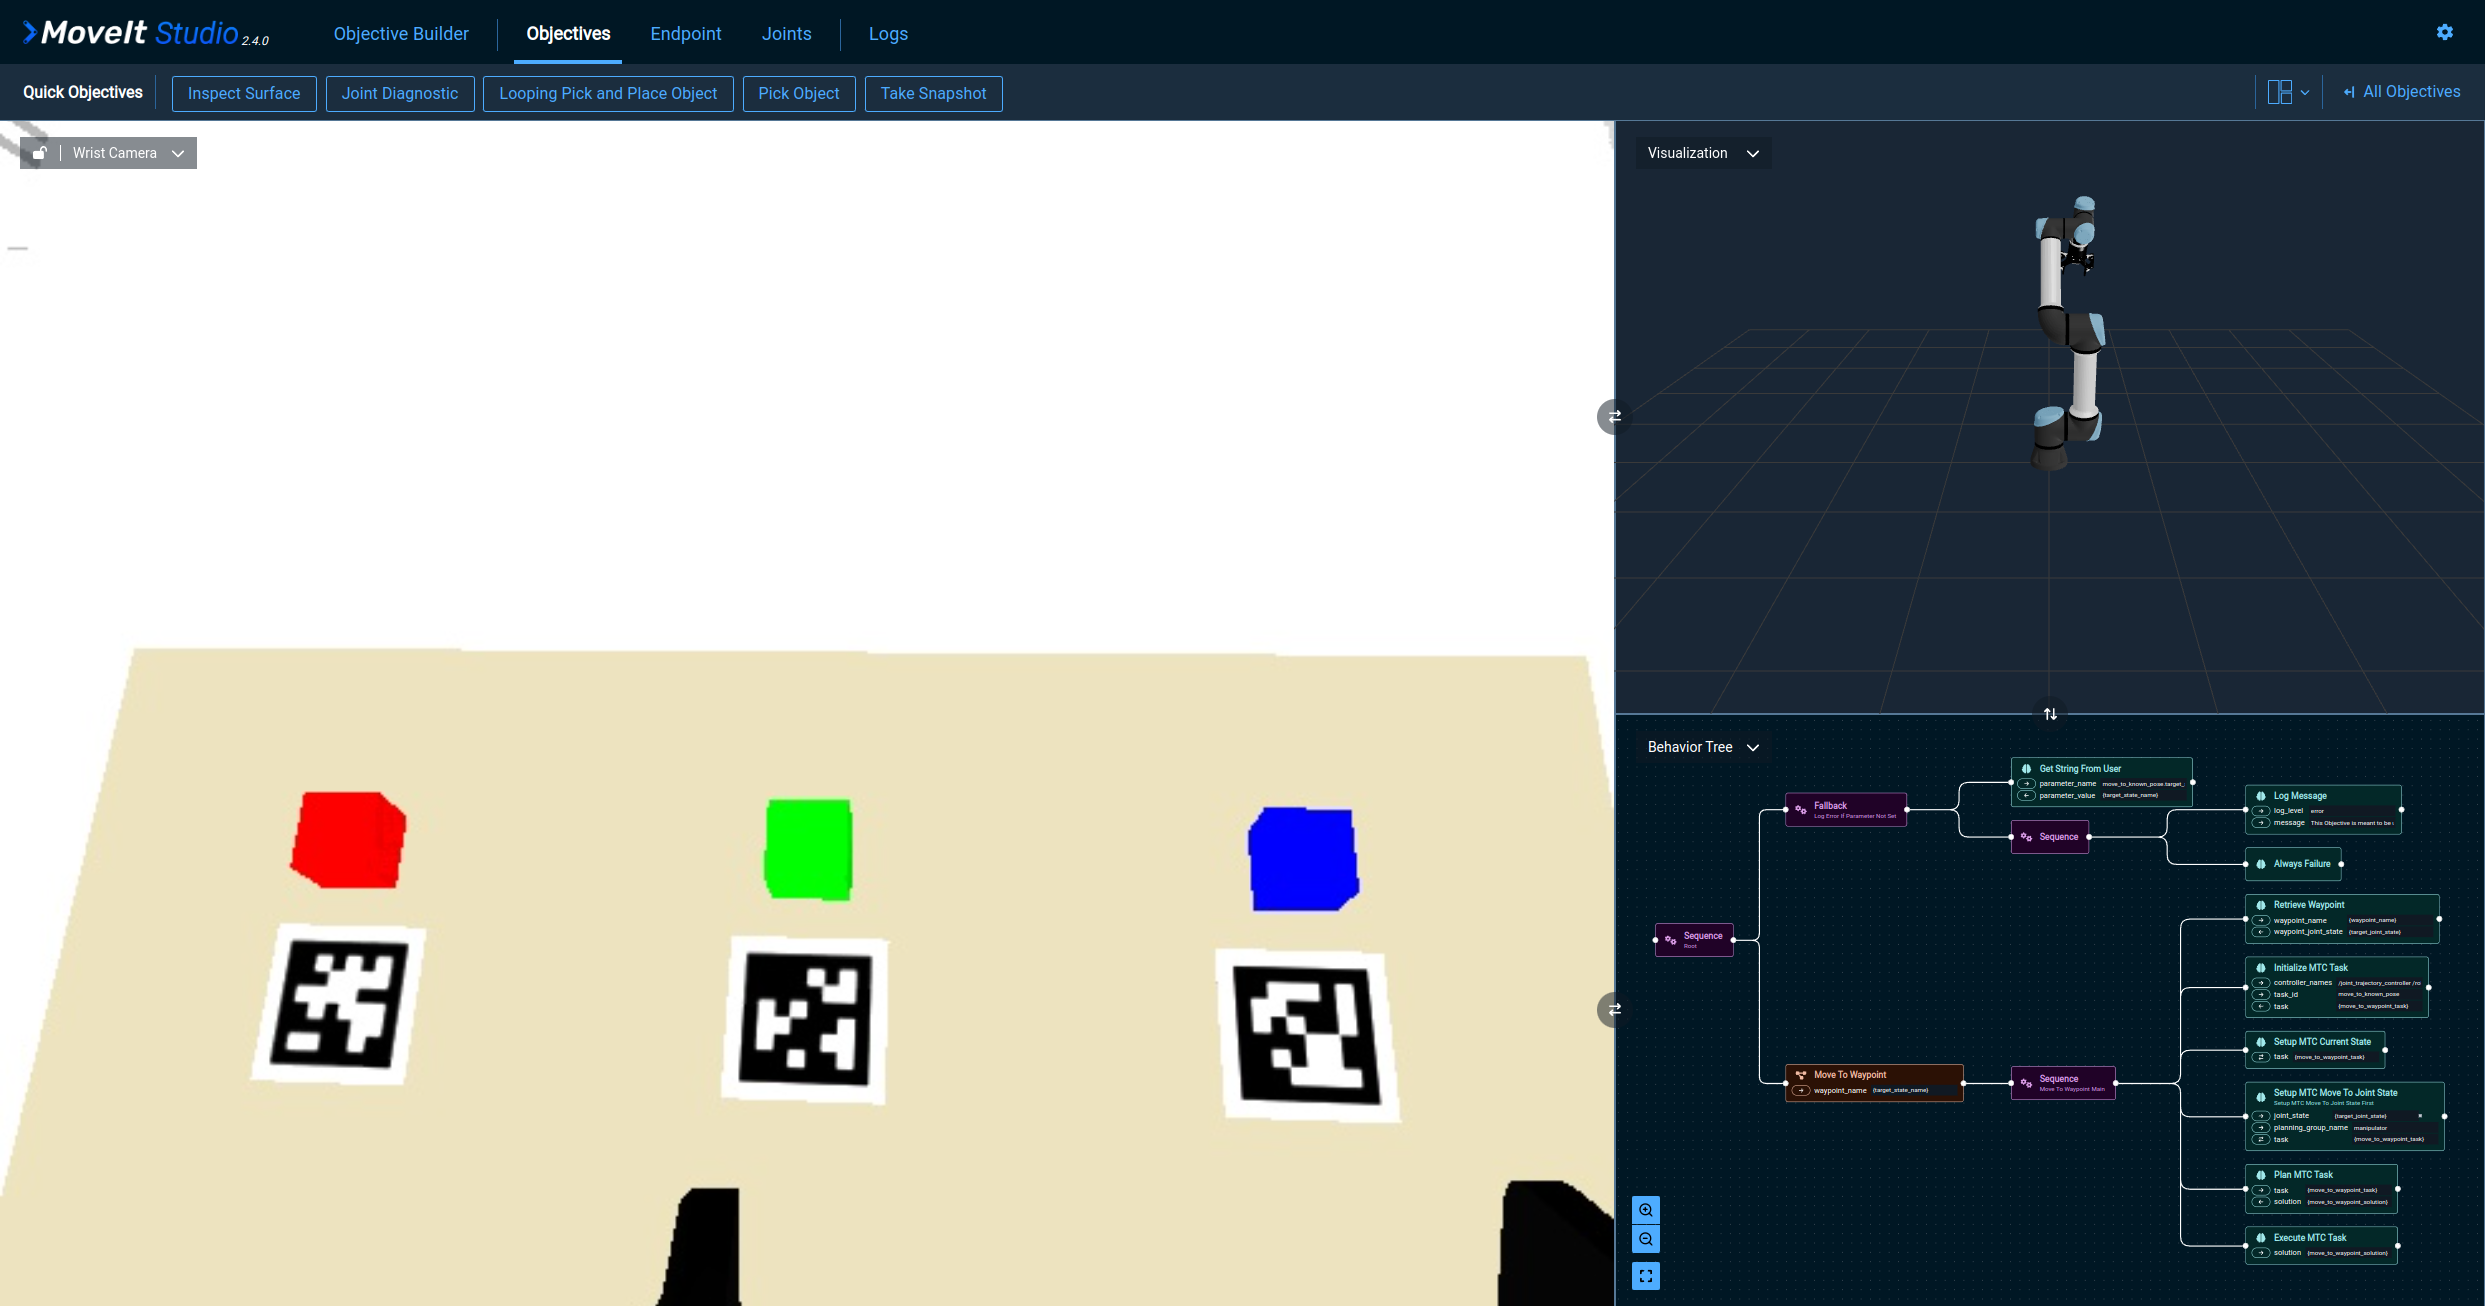Image resolution: width=2485 pixels, height=1306 pixels.
Task: Switch to Logs tab
Action: pos(888,33)
